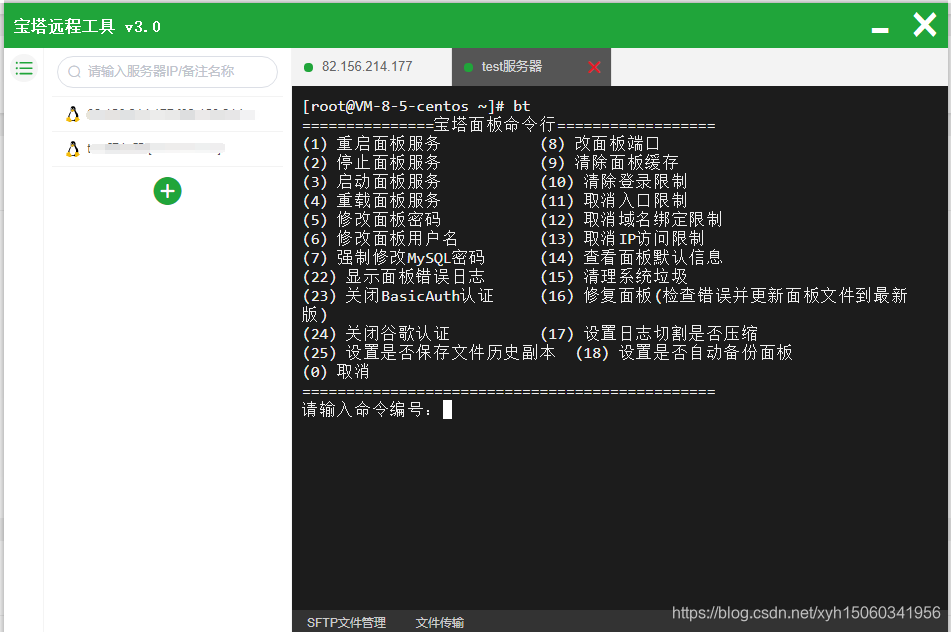Open SFTP文件管理 panel
Screen dimensions: 951x632
coord(346,622)
